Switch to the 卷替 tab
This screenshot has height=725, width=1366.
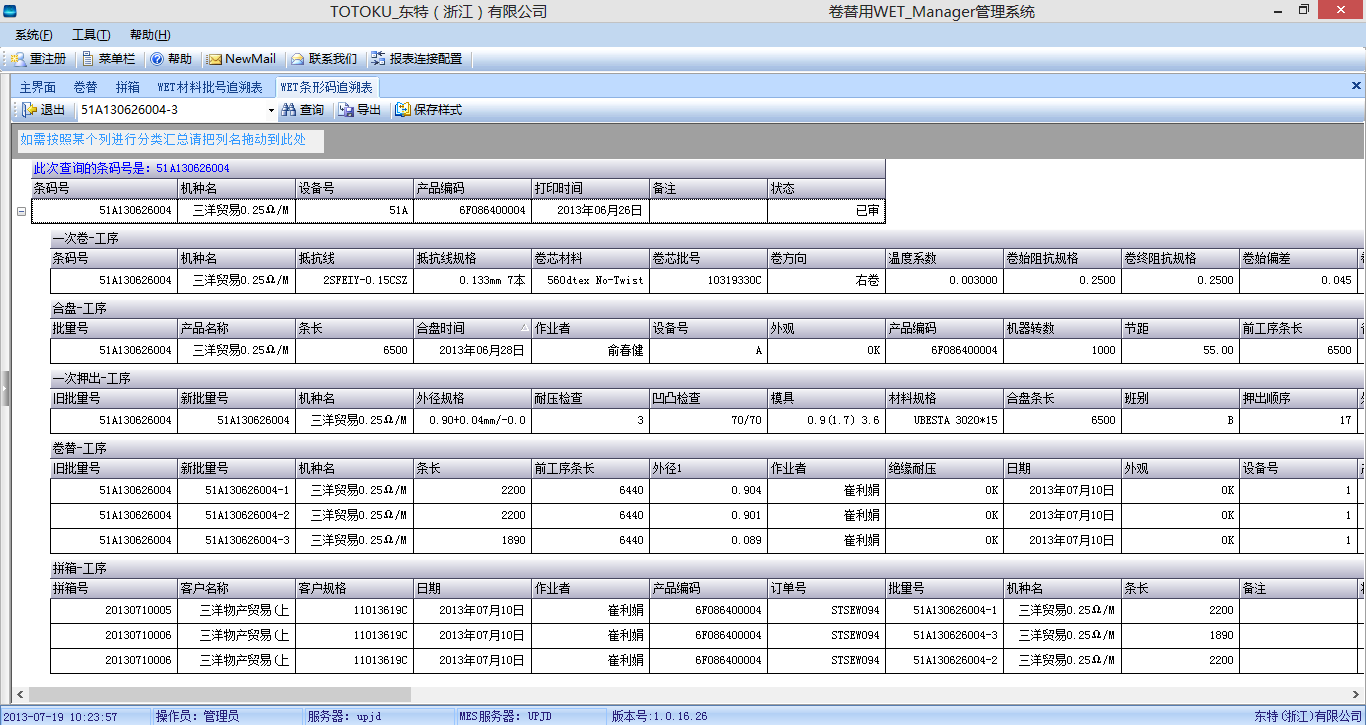tap(86, 88)
